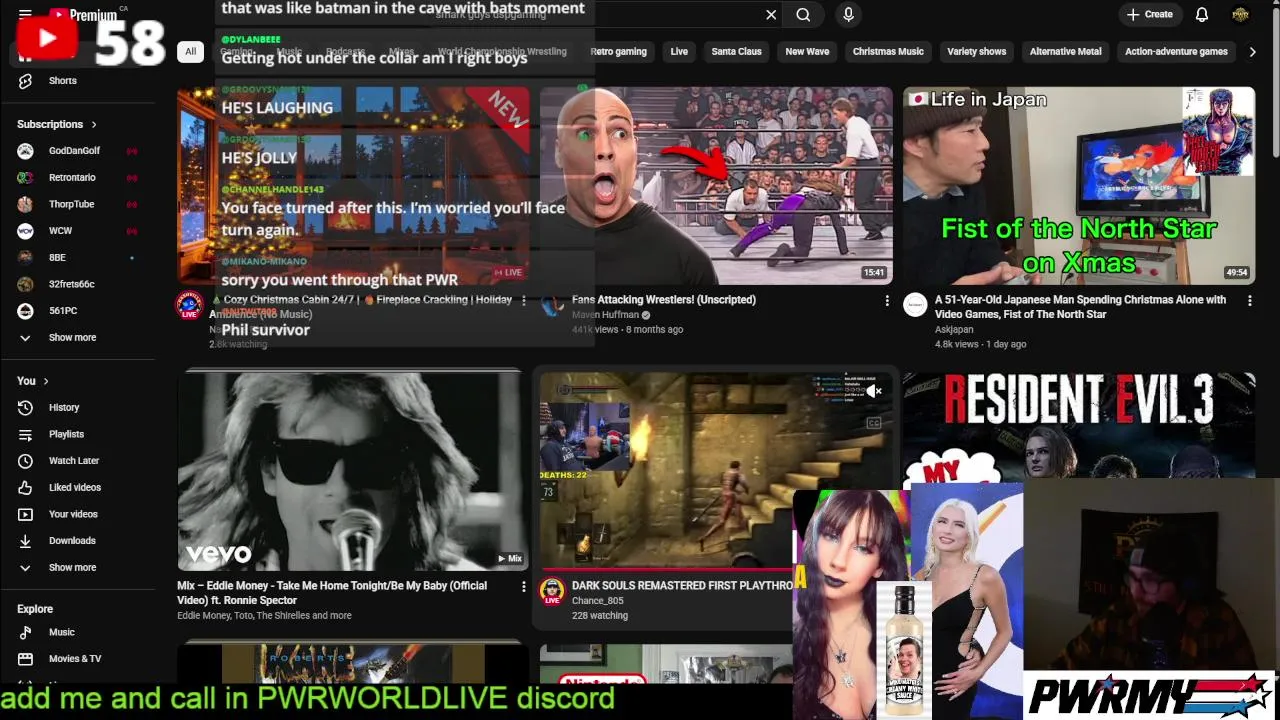Open Eddie Money Take Me Home Tonight title

click(x=332, y=593)
